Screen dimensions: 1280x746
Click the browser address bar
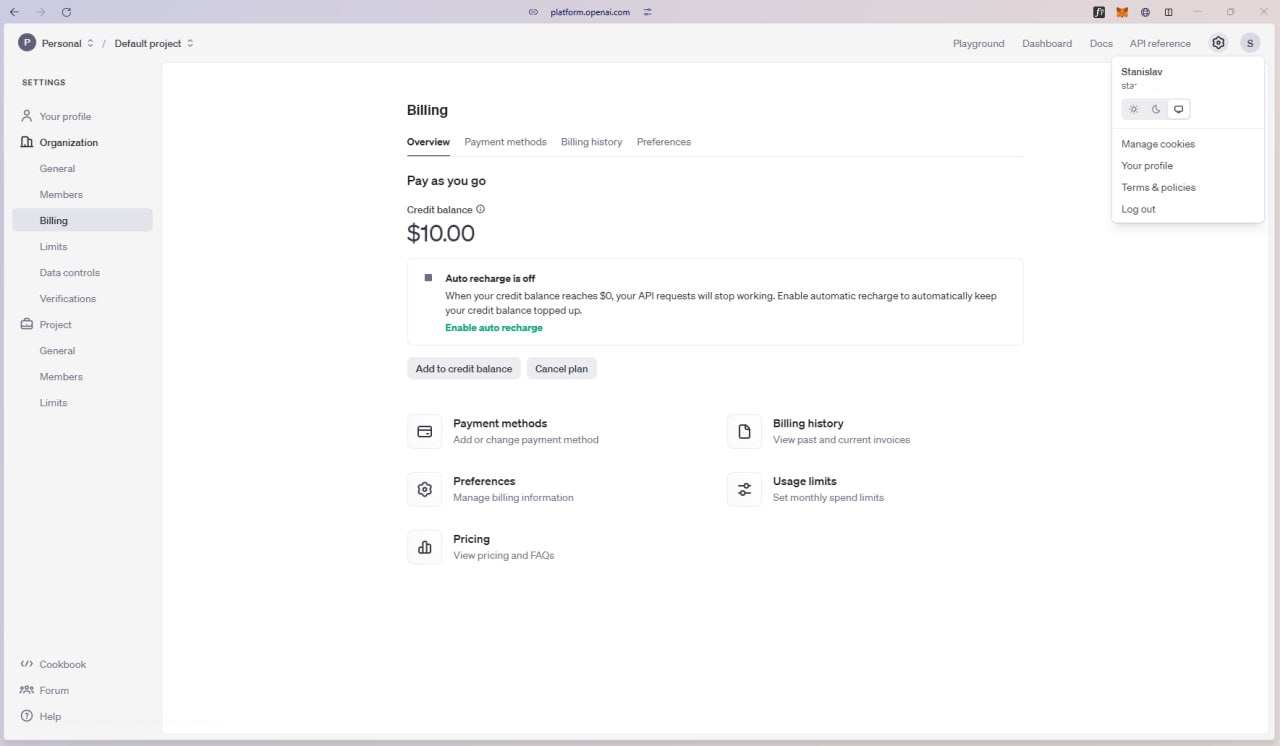click(x=590, y=12)
